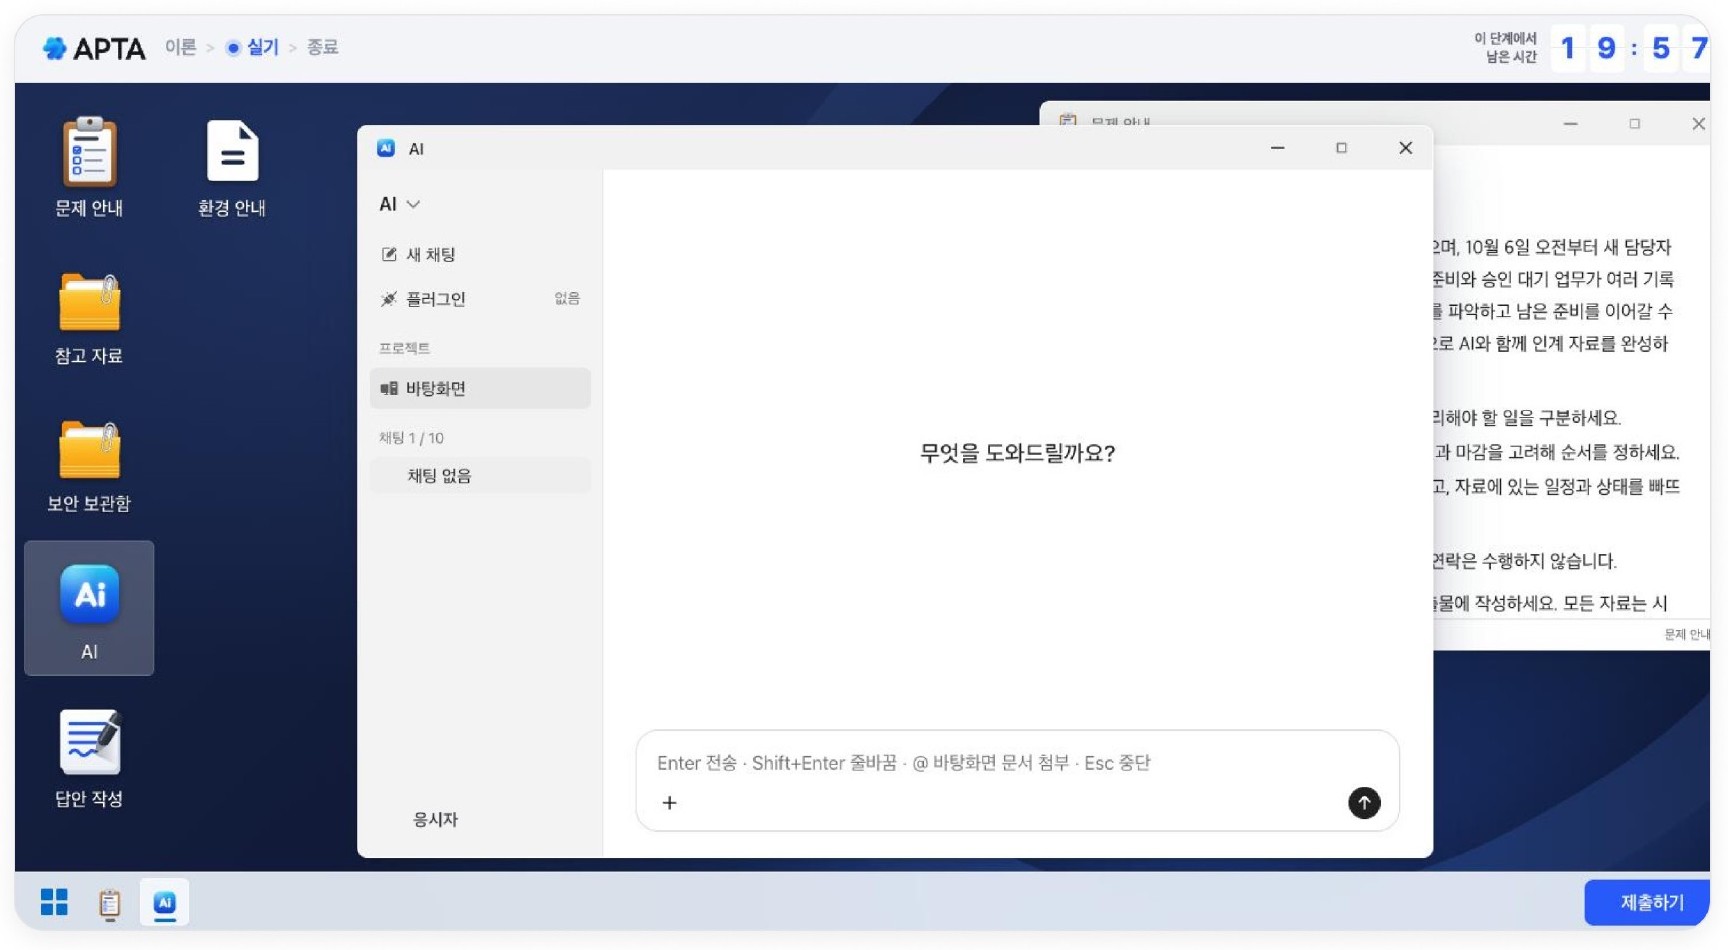Screen dimensions: 1728x950
Task: Click the 이론 breadcrumb step
Action: [x=181, y=47]
